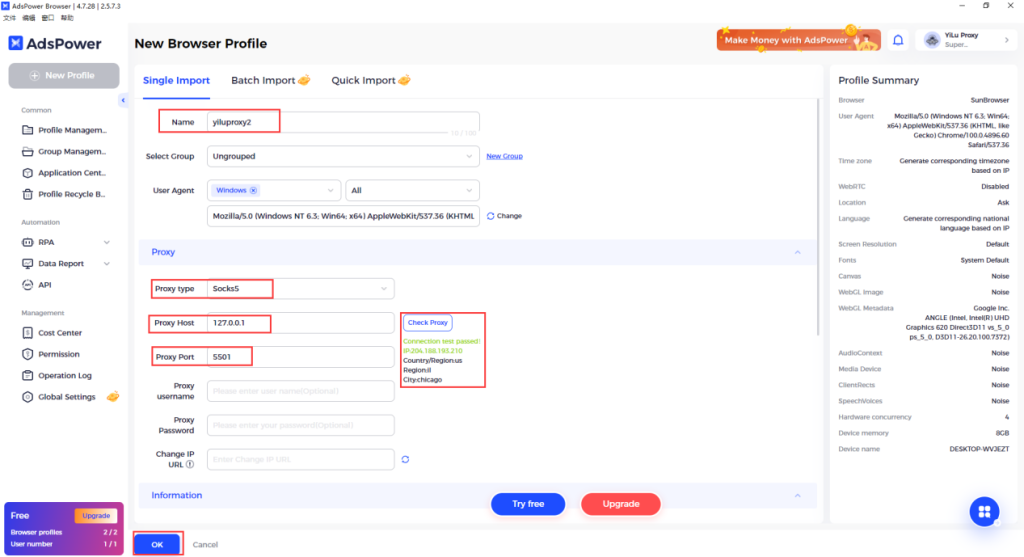
Task: Open the third menu in the menu bar
Action: (48, 18)
